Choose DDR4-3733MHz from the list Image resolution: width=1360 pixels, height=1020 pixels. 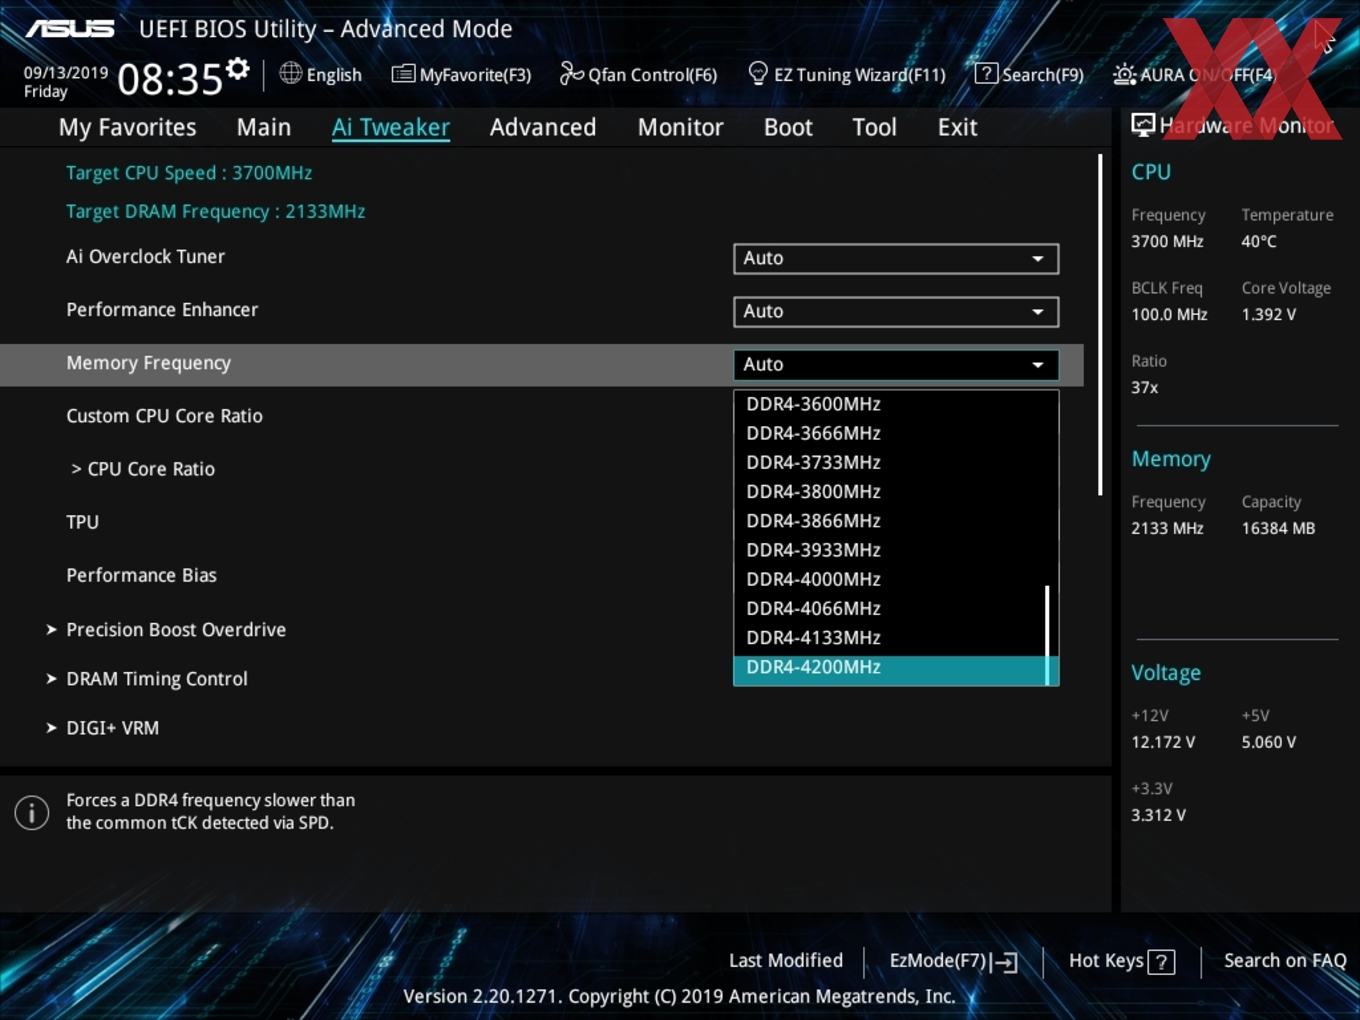pos(888,462)
